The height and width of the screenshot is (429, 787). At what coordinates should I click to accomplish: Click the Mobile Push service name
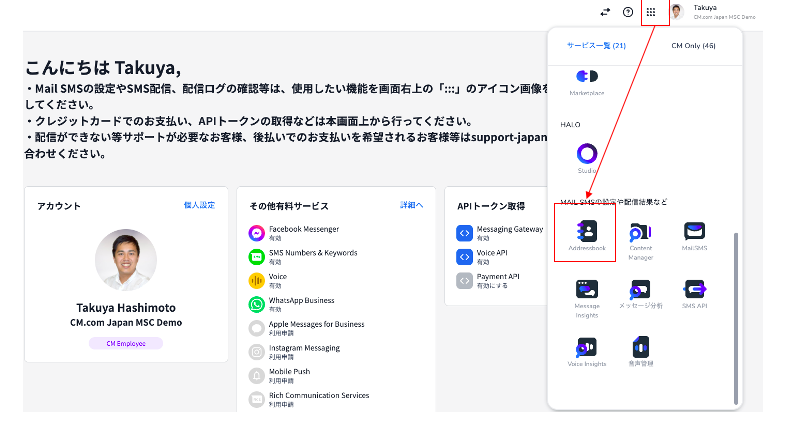[x=290, y=371]
